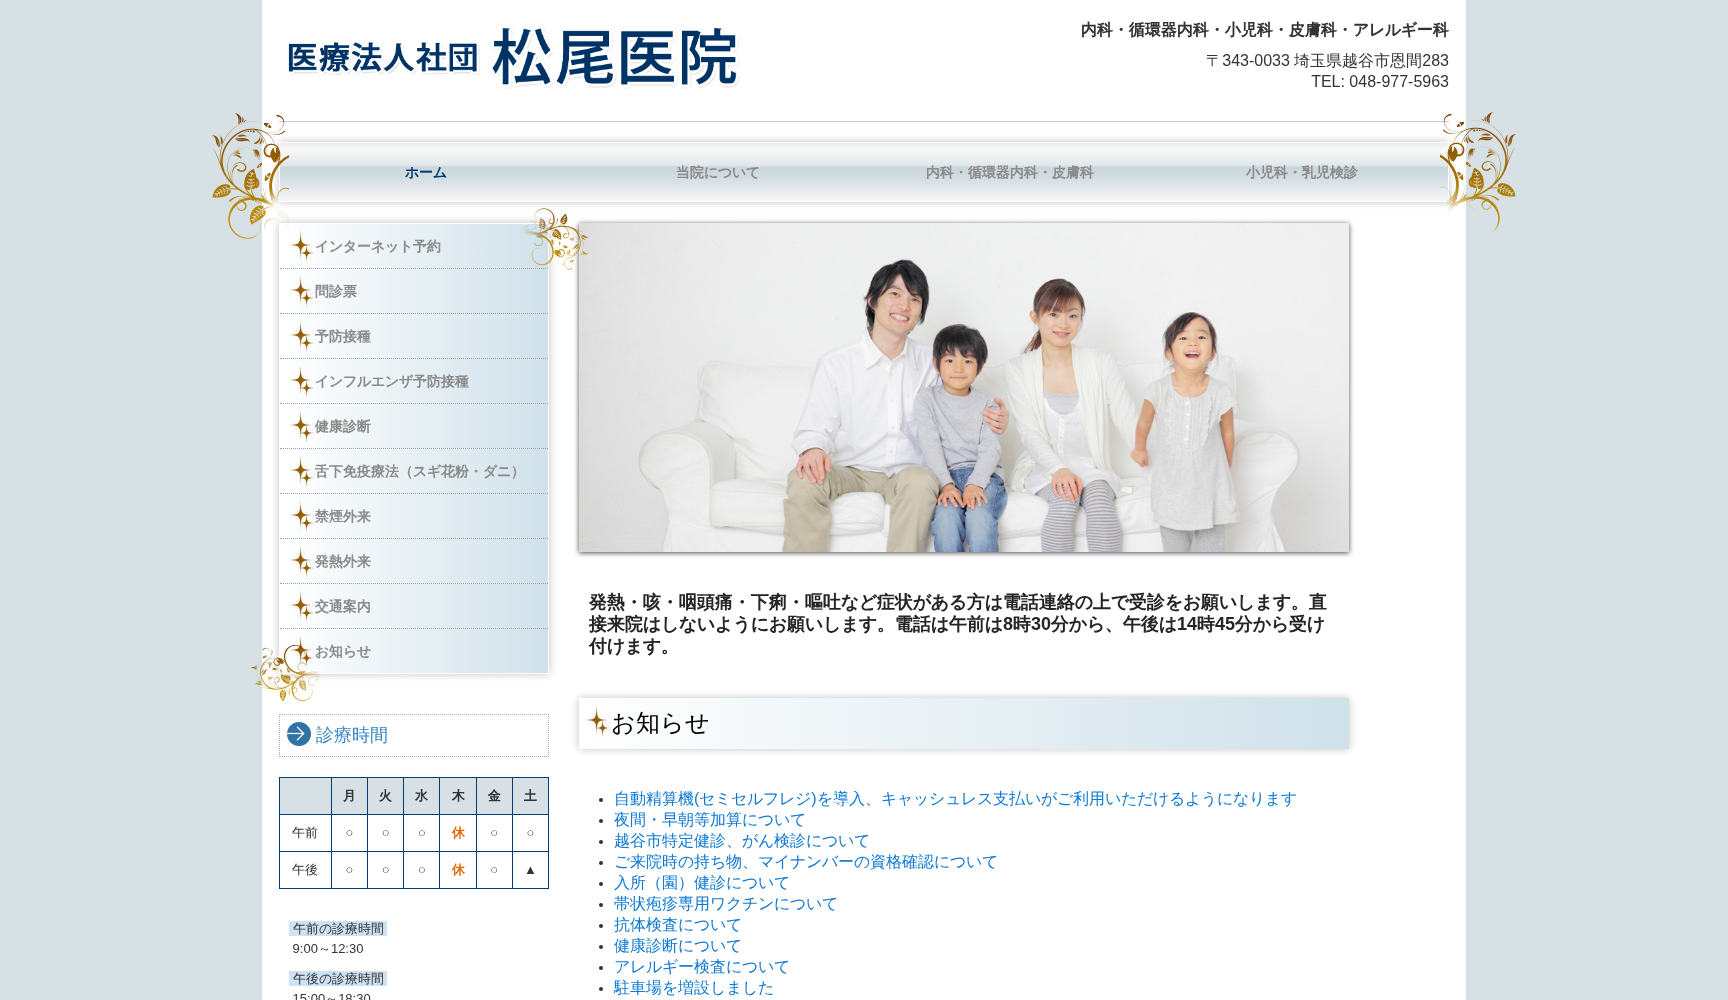Click the star icon next to 問診票
This screenshot has width=1728, height=1000.
(301, 292)
